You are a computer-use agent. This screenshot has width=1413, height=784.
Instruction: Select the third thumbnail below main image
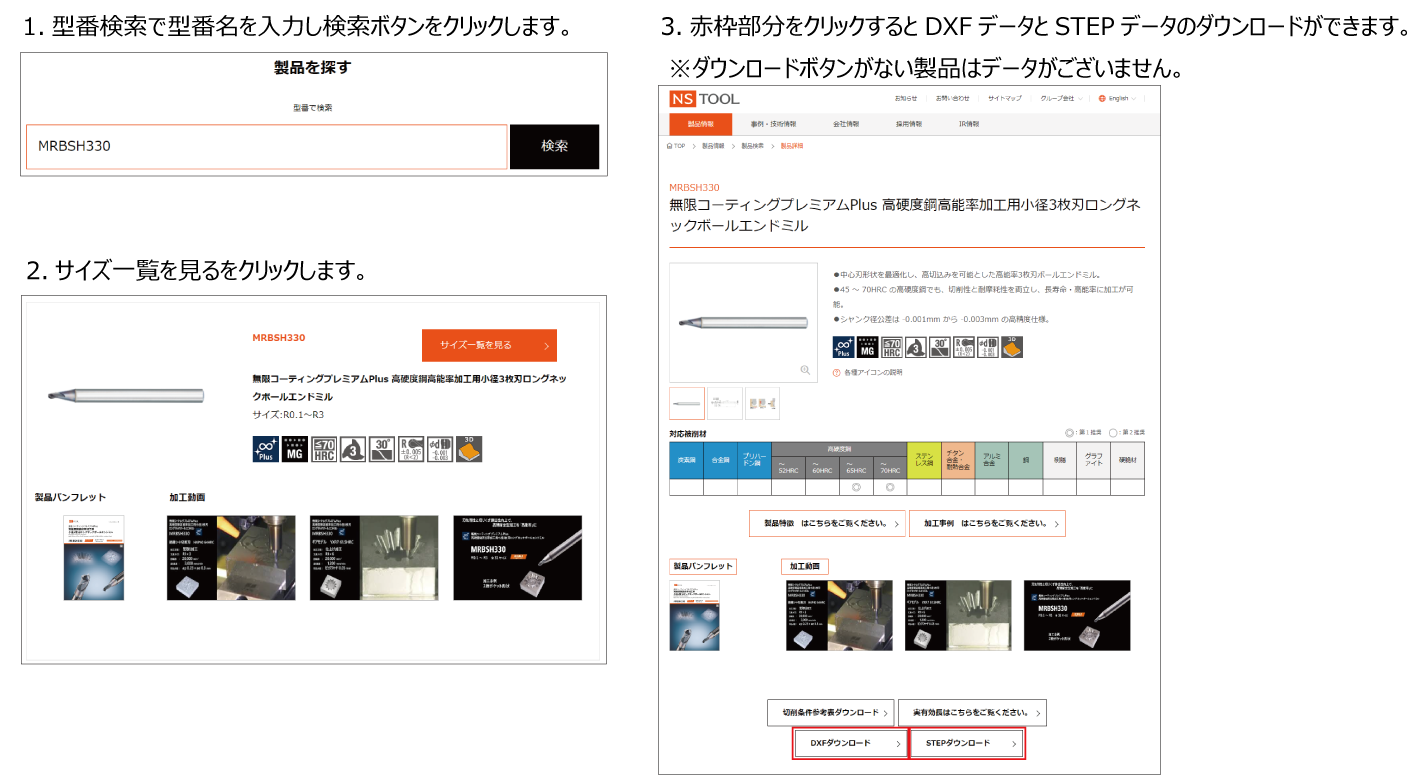[x=763, y=403]
